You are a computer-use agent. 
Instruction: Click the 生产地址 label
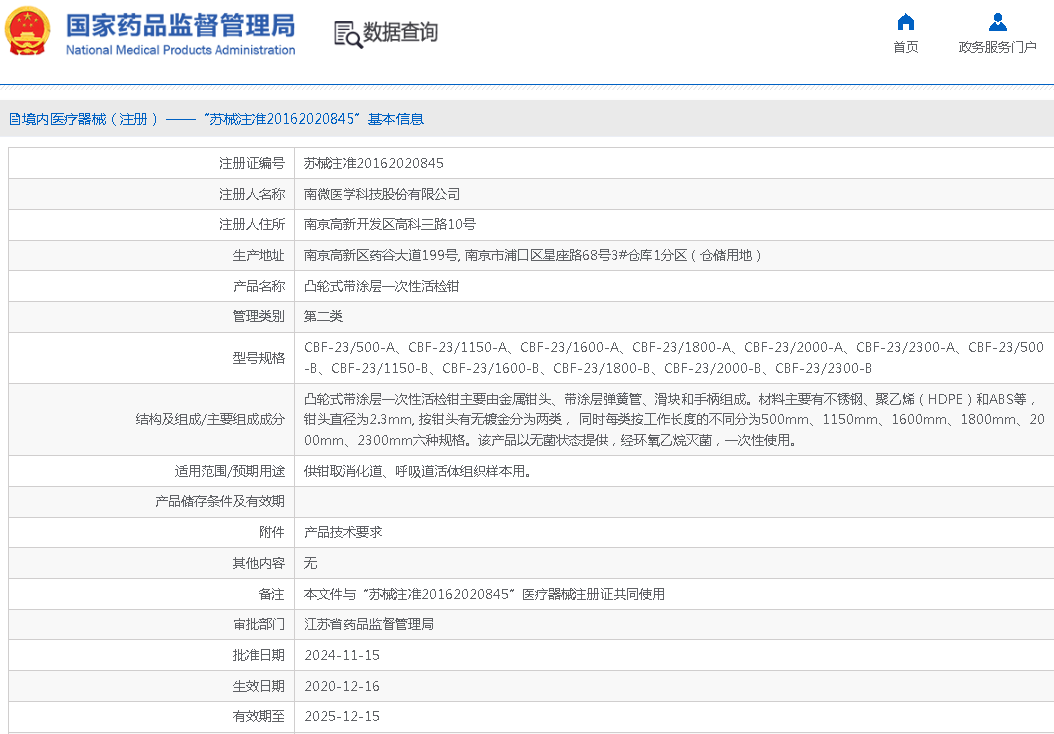(259, 255)
